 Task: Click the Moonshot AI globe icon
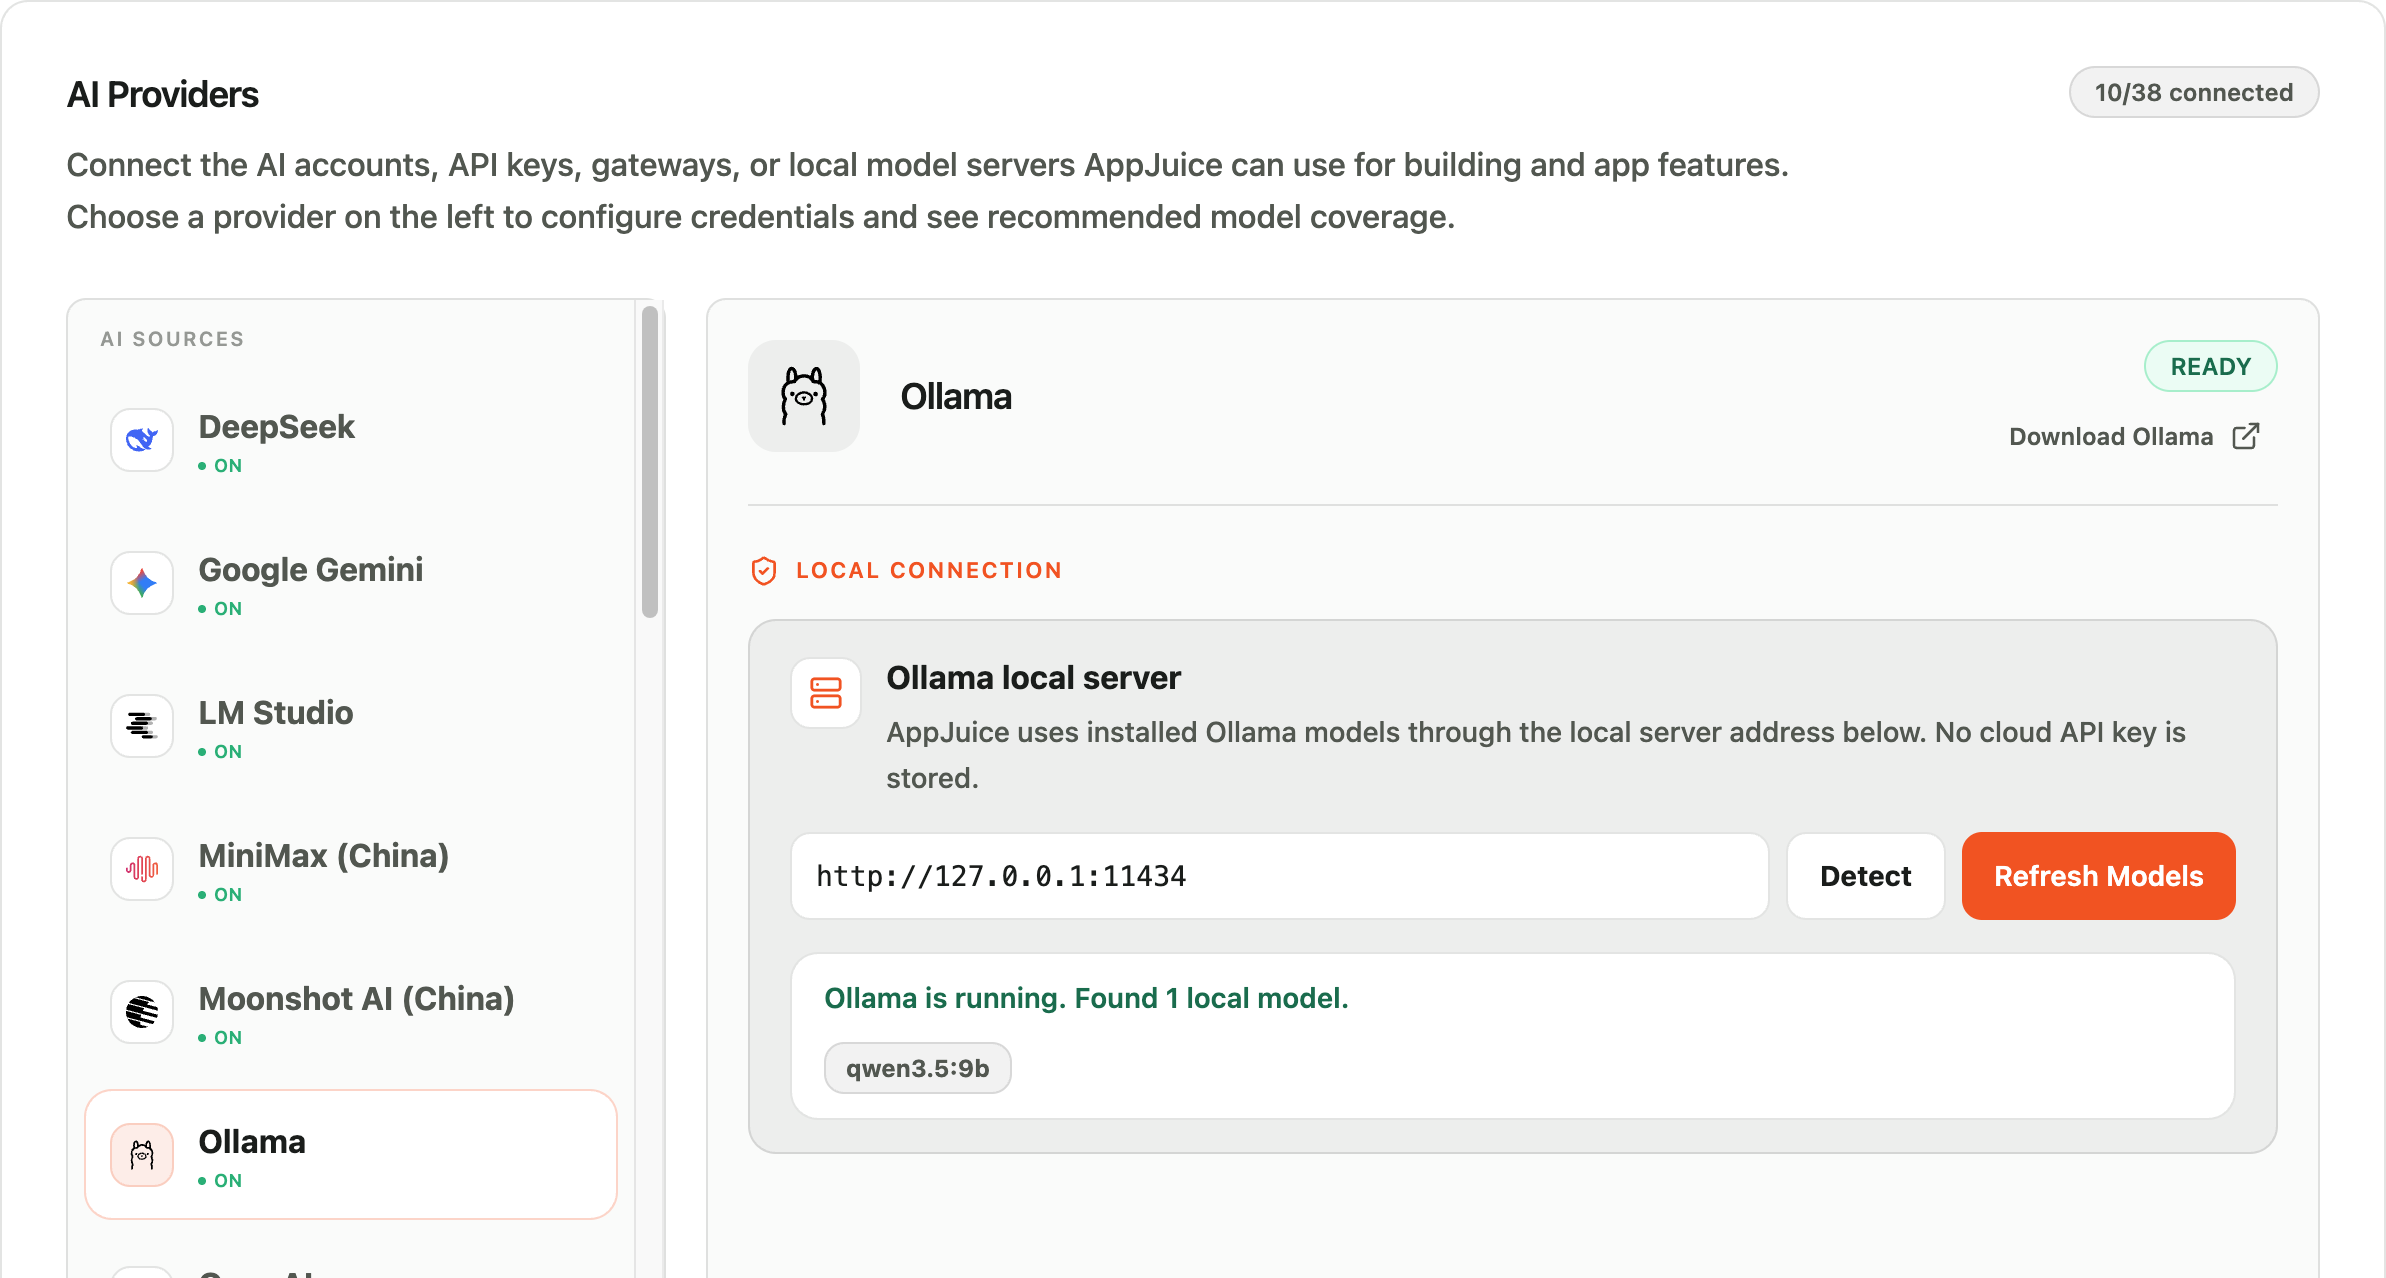click(142, 1012)
